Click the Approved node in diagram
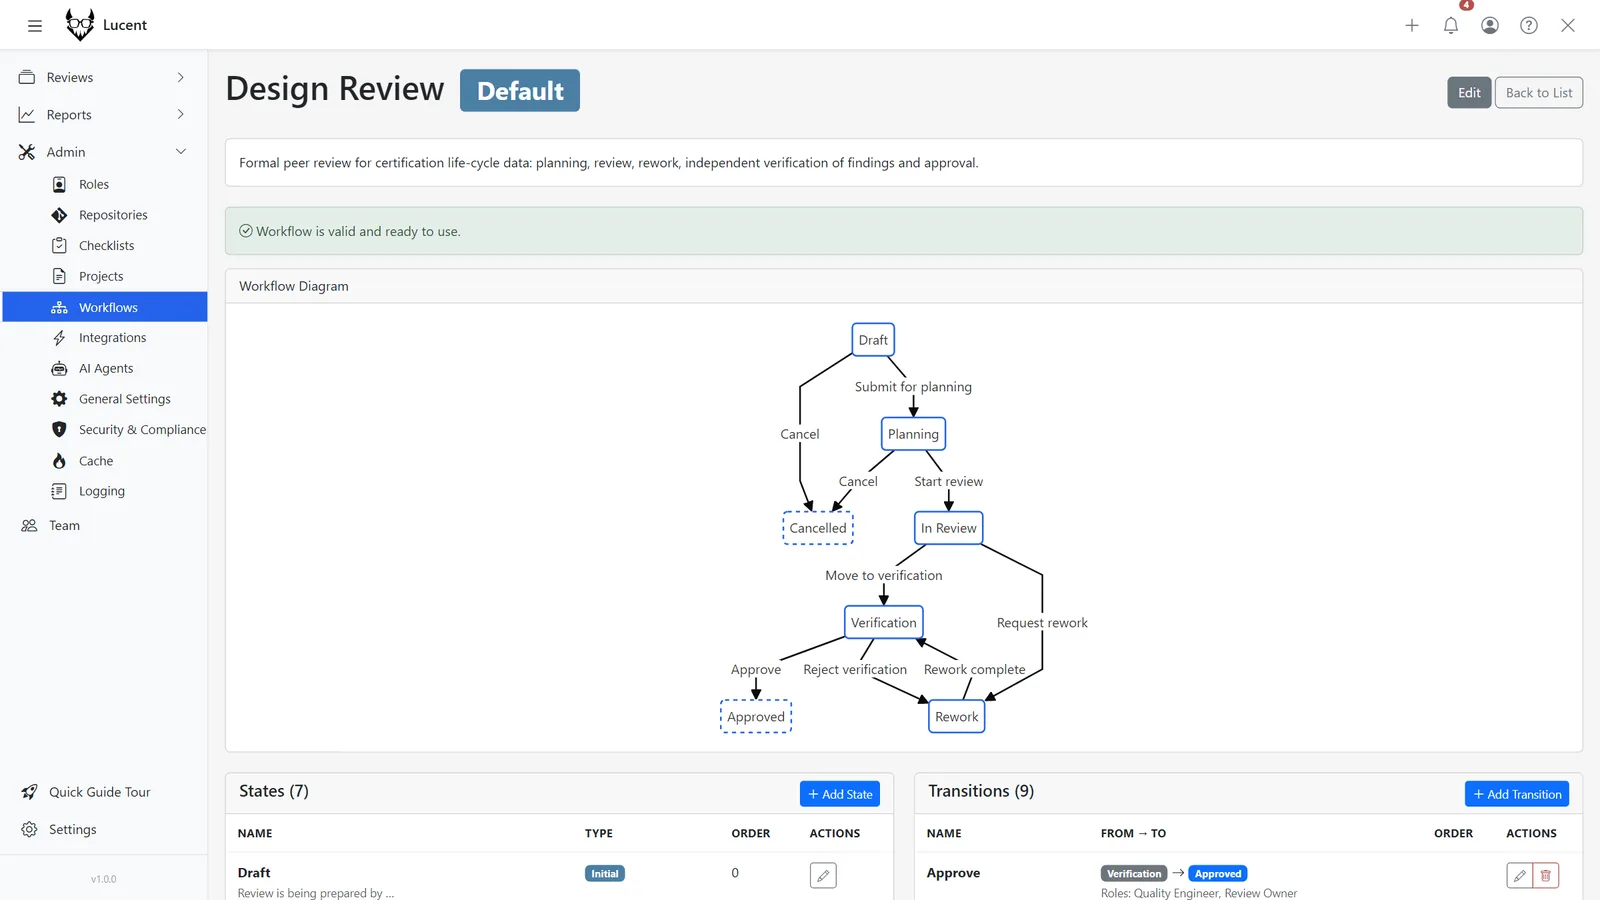The image size is (1600, 900). pyautogui.click(x=756, y=717)
